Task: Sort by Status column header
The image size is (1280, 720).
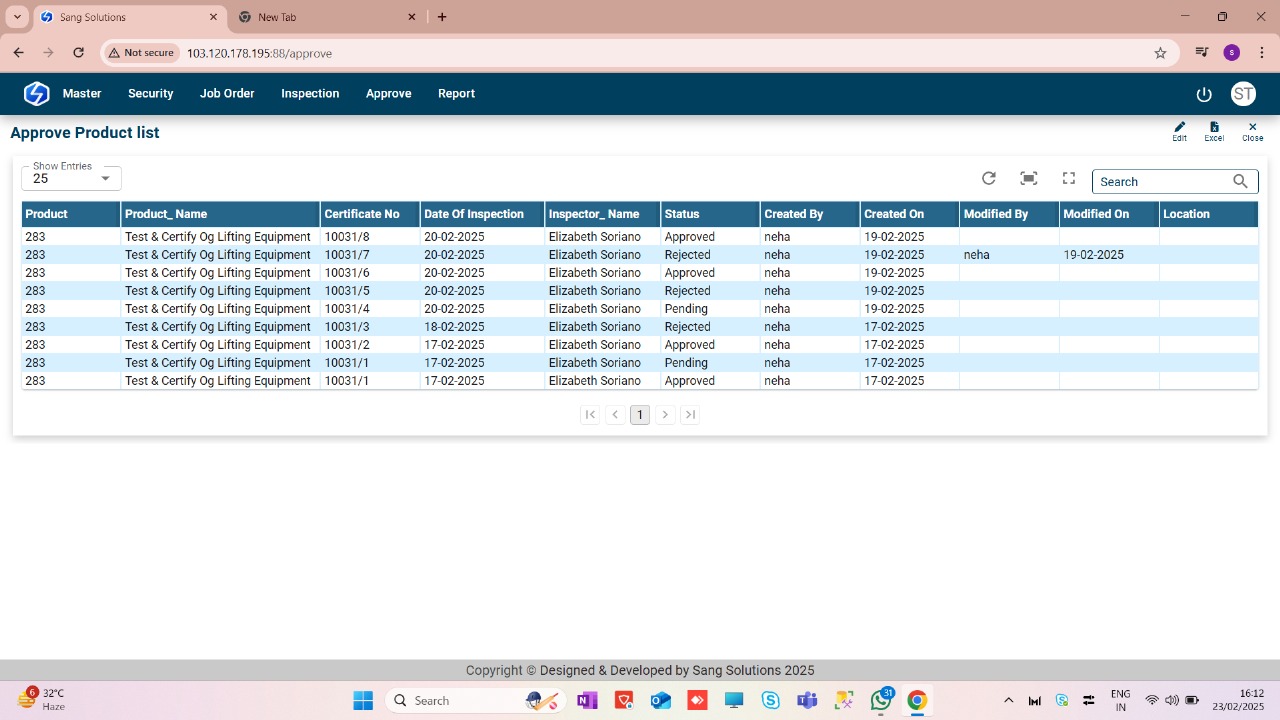Action: 682,214
